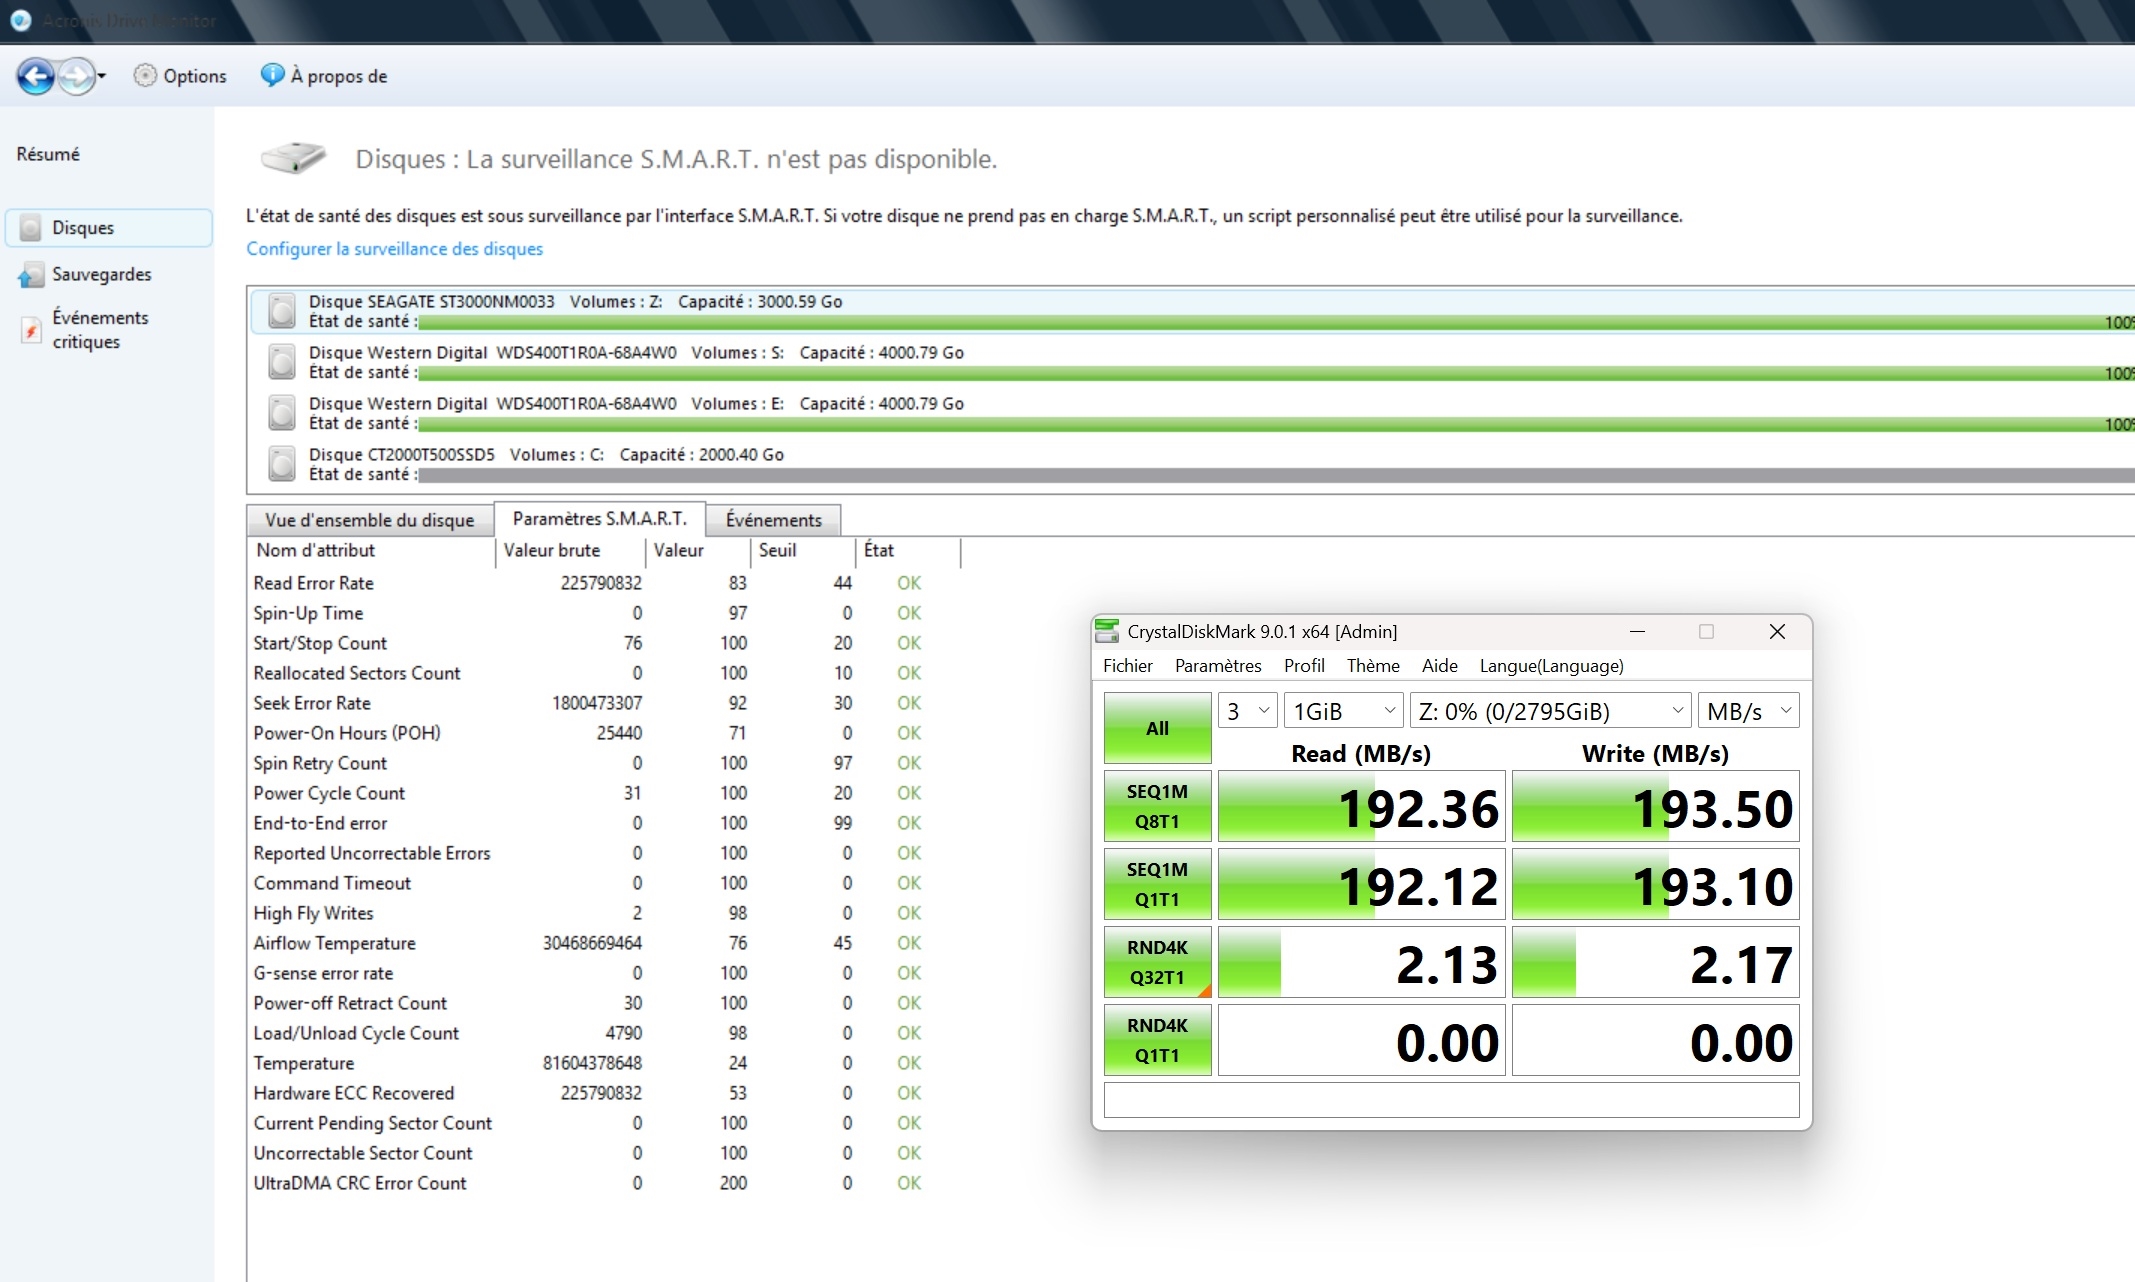Expand the 1GiB test size dropdown
2135x1282 pixels.
coord(1343,711)
